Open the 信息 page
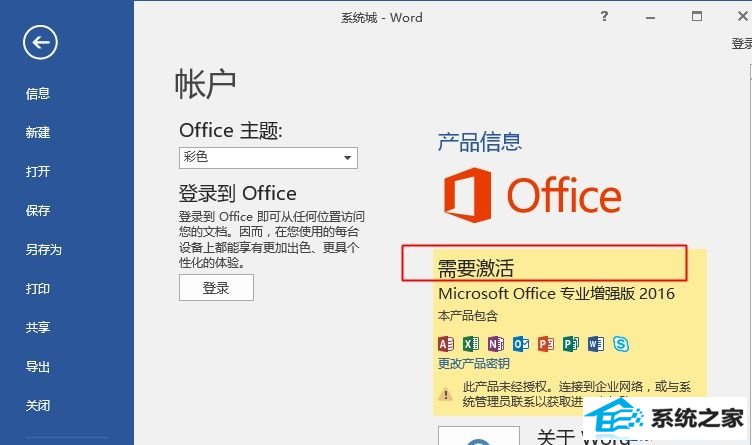Viewport: 752px width, 445px height. [x=38, y=94]
